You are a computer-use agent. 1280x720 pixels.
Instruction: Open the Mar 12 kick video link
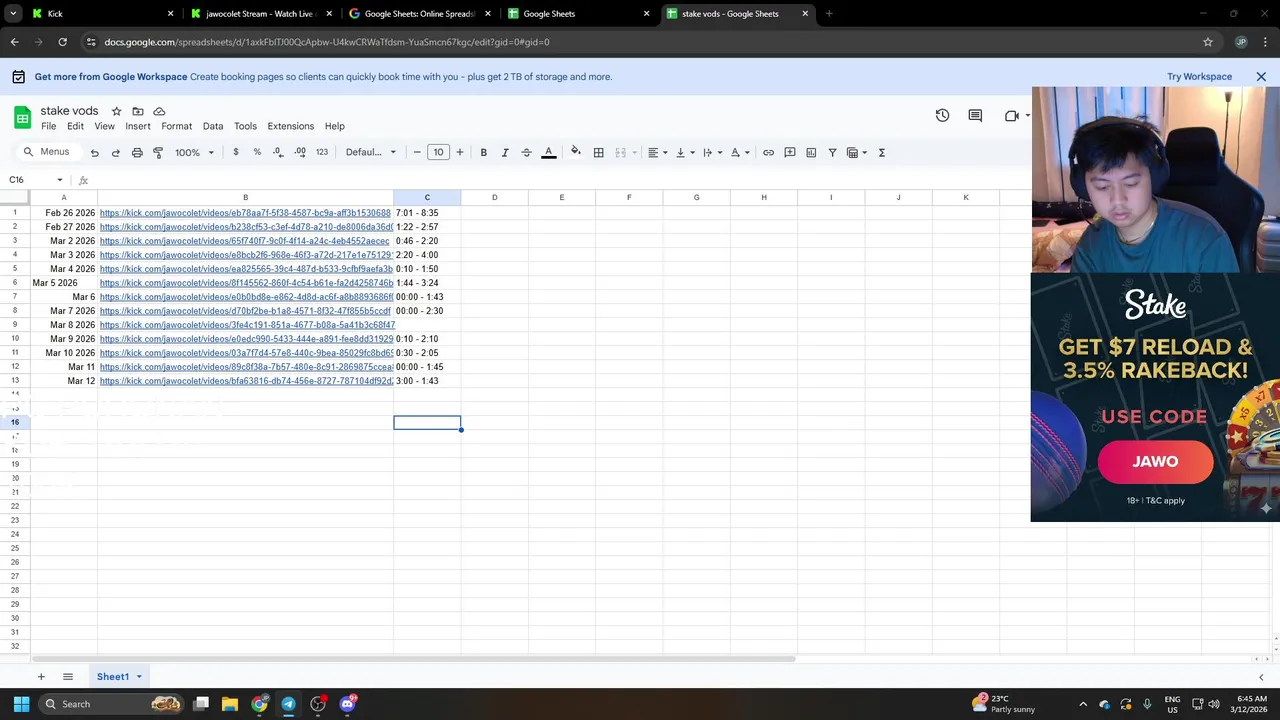coord(246,381)
